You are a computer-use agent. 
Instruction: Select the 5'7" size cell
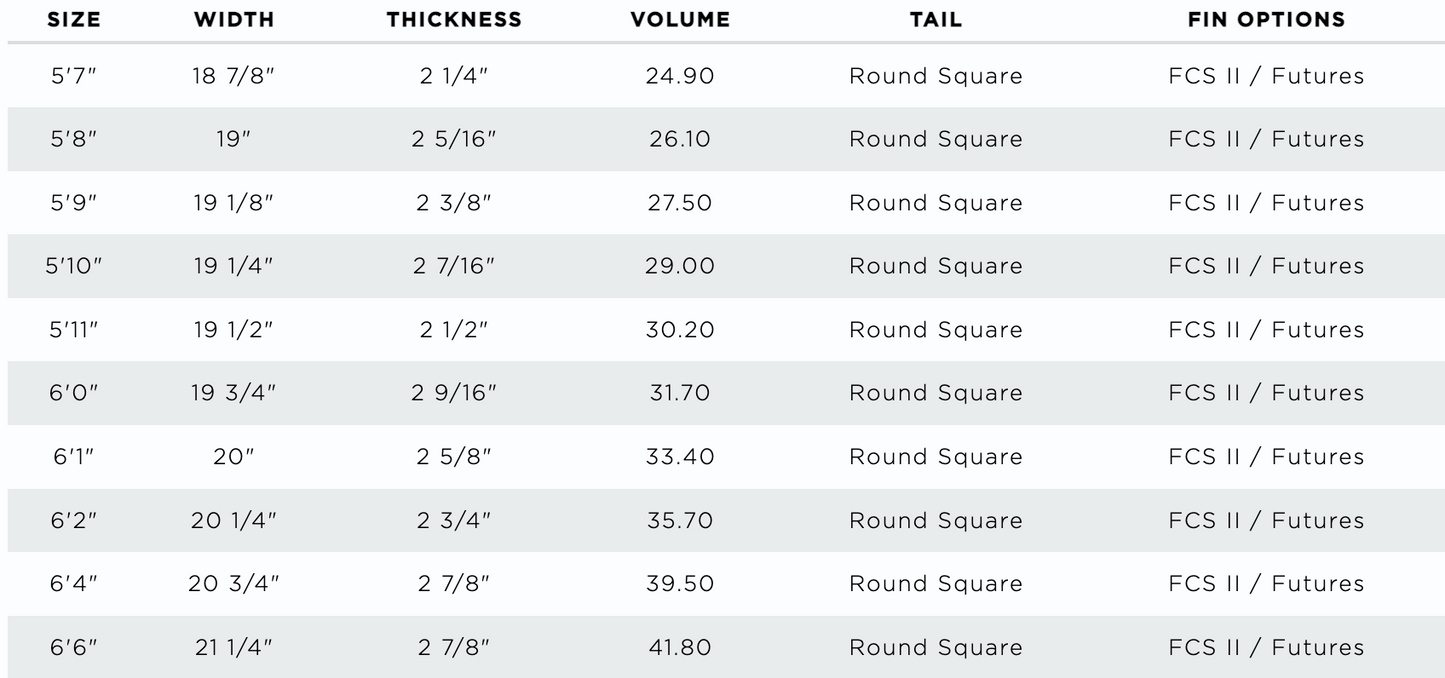click(x=74, y=76)
